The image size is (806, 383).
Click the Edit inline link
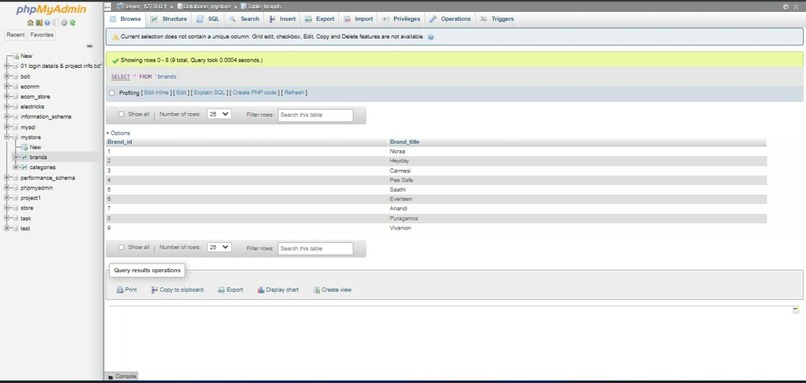pos(156,93)
